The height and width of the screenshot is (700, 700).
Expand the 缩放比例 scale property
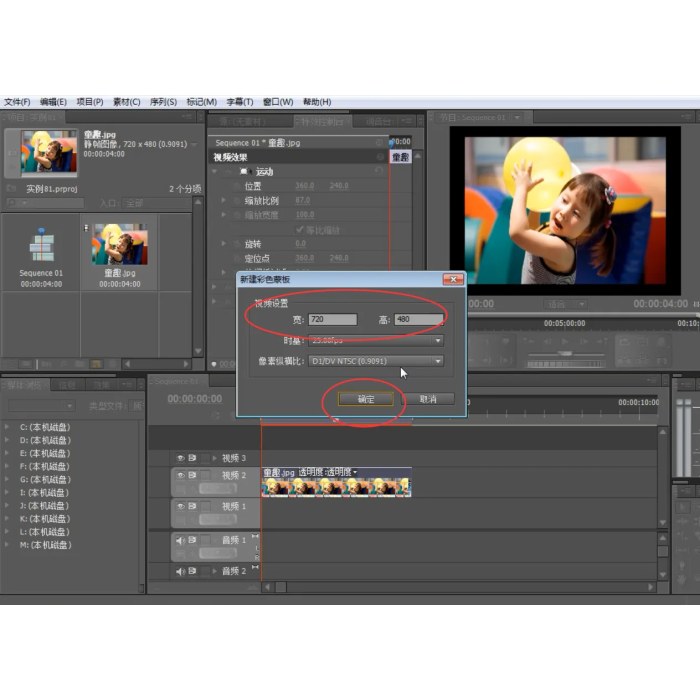point(224,200)
